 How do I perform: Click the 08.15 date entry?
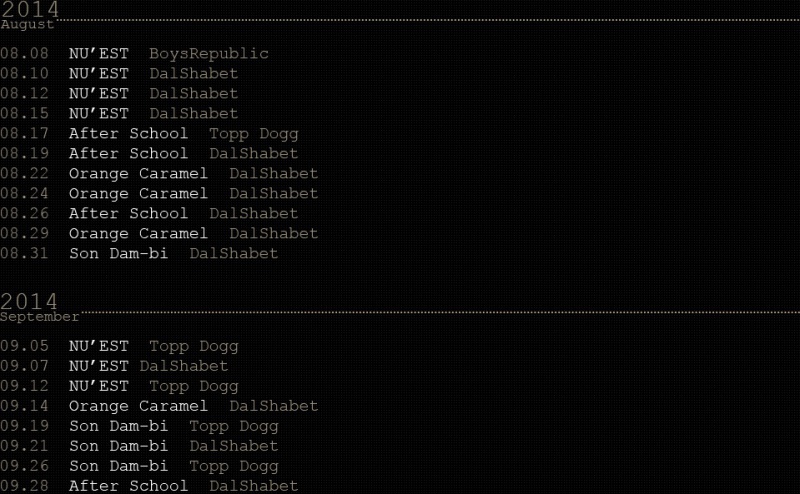pyautogui.click(x=24, y=114)
